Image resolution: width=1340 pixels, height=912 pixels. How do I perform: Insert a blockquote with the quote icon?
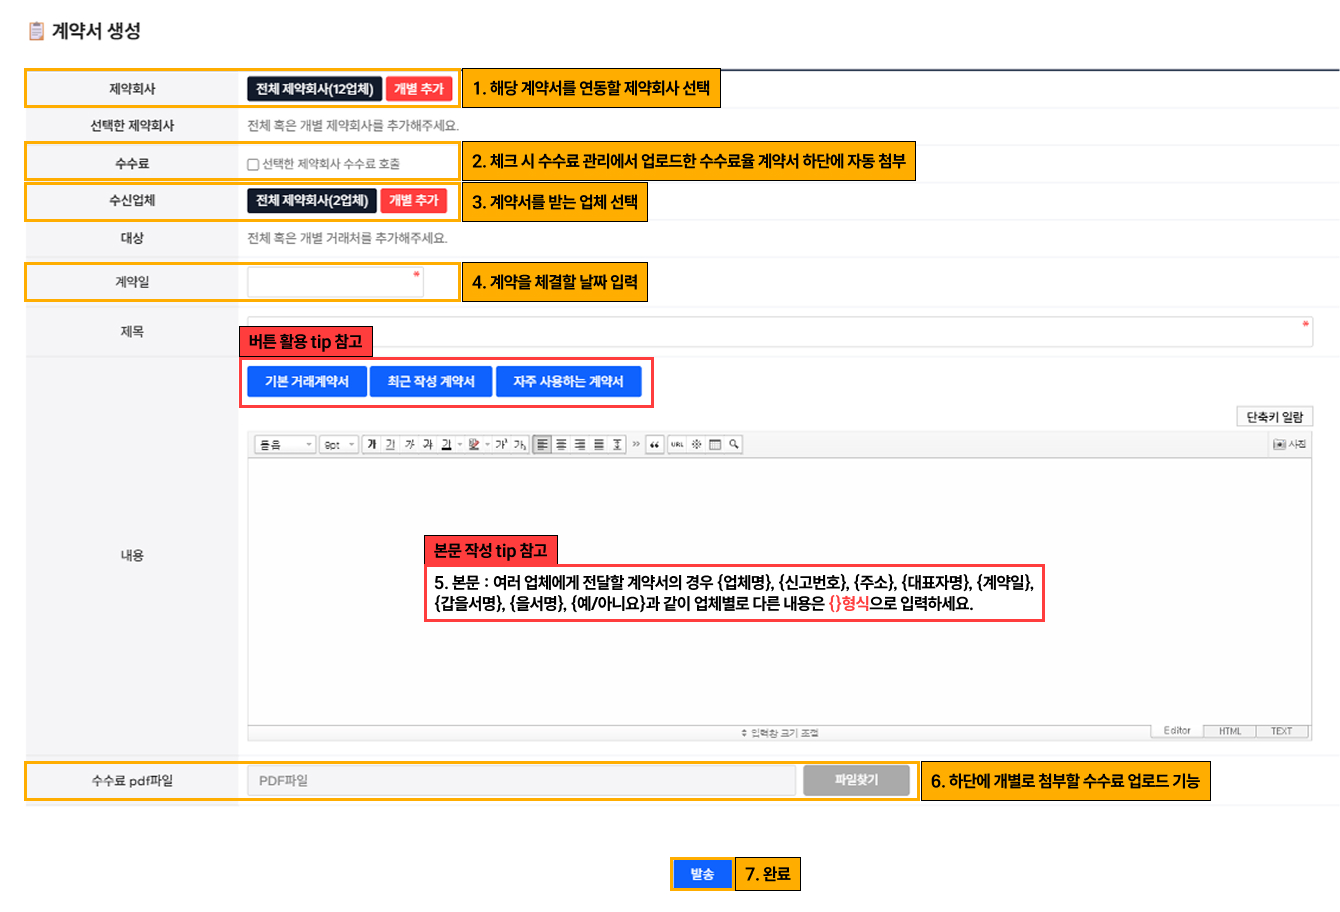(x=655, y=444)
